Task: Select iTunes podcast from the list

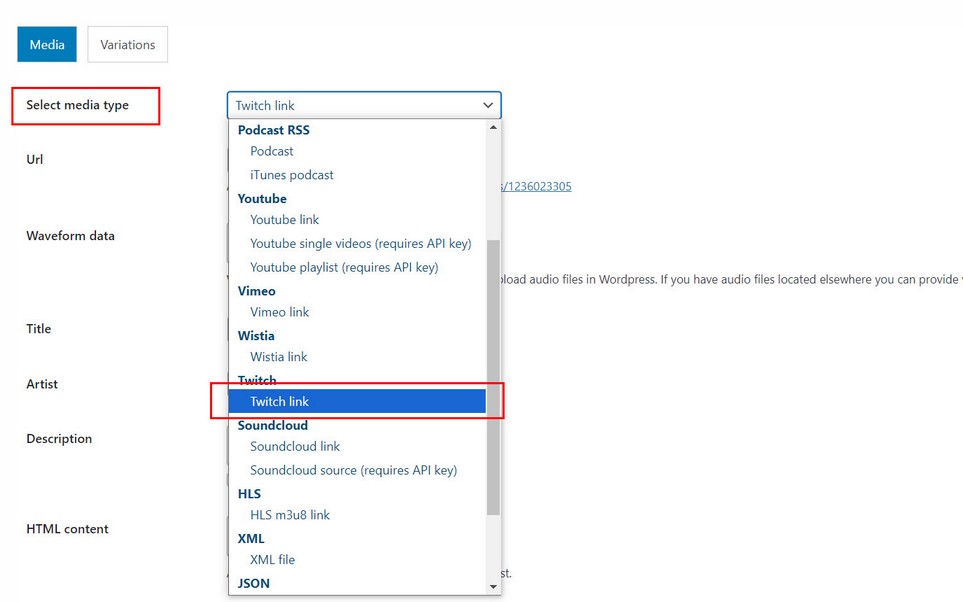Action: point(357,175)
